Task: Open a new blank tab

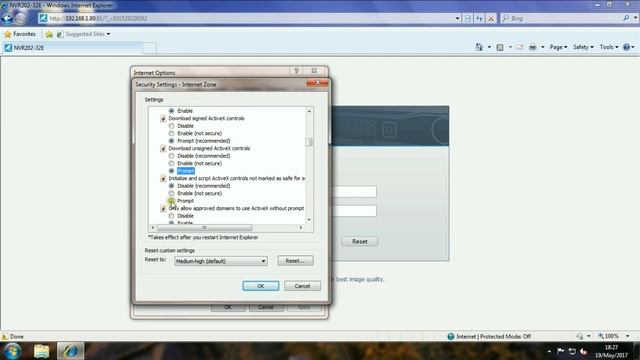Action: coord(149,48)
